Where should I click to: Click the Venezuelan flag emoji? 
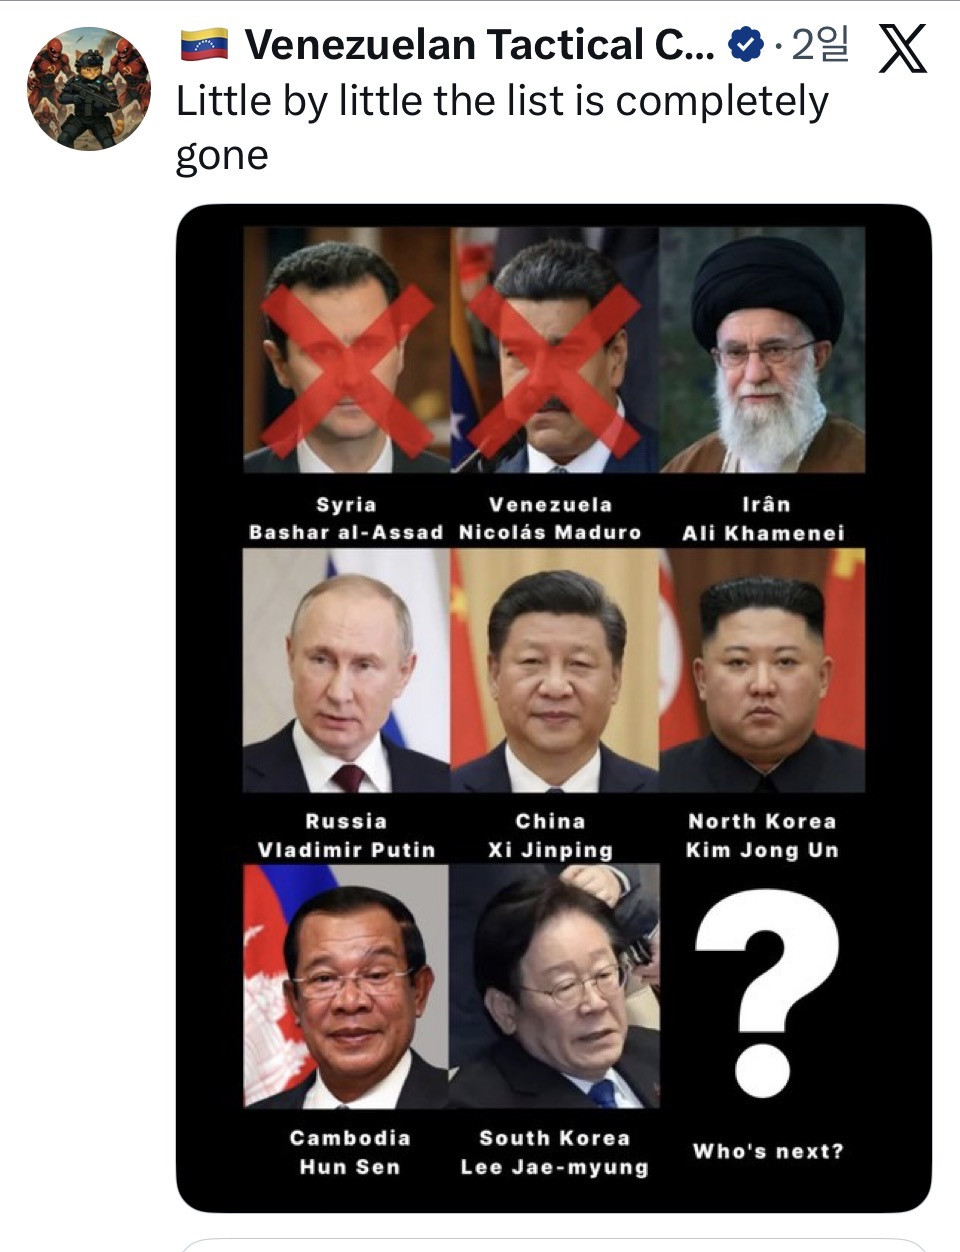(204, 45)
